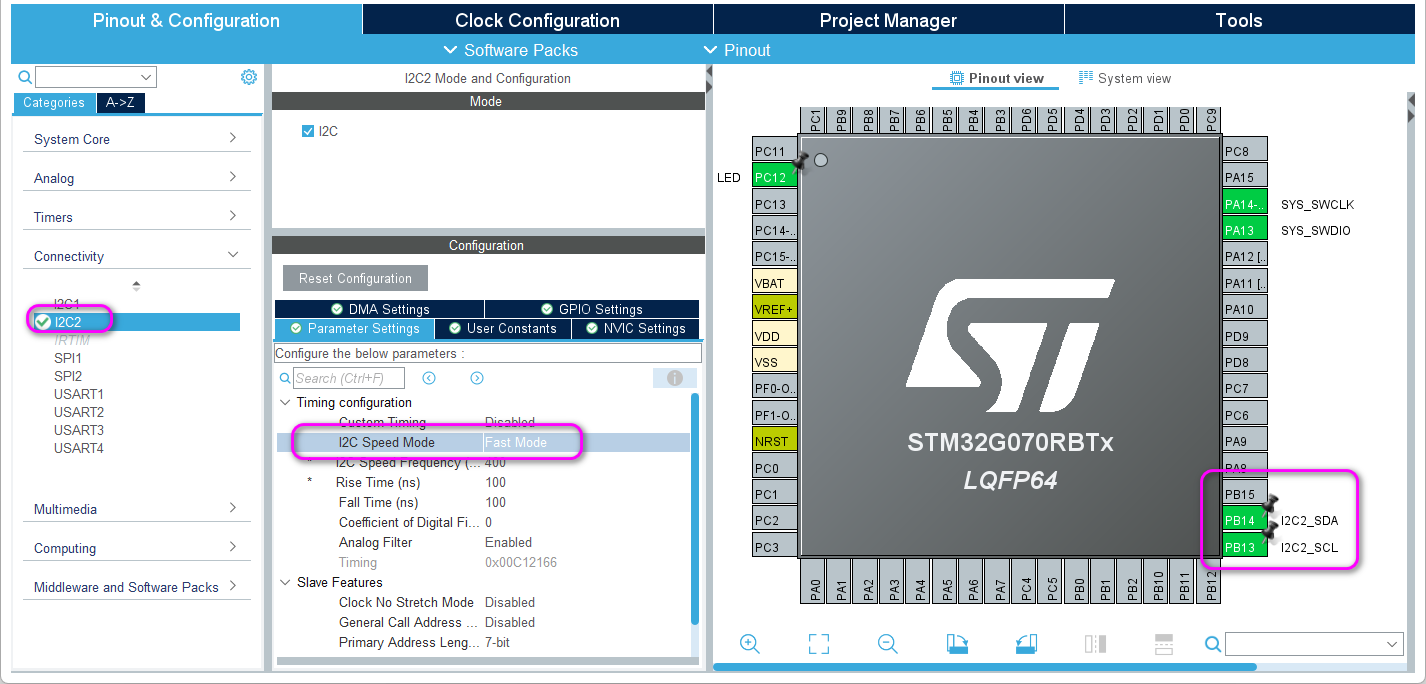Open the DMA Settings tab

380,309
